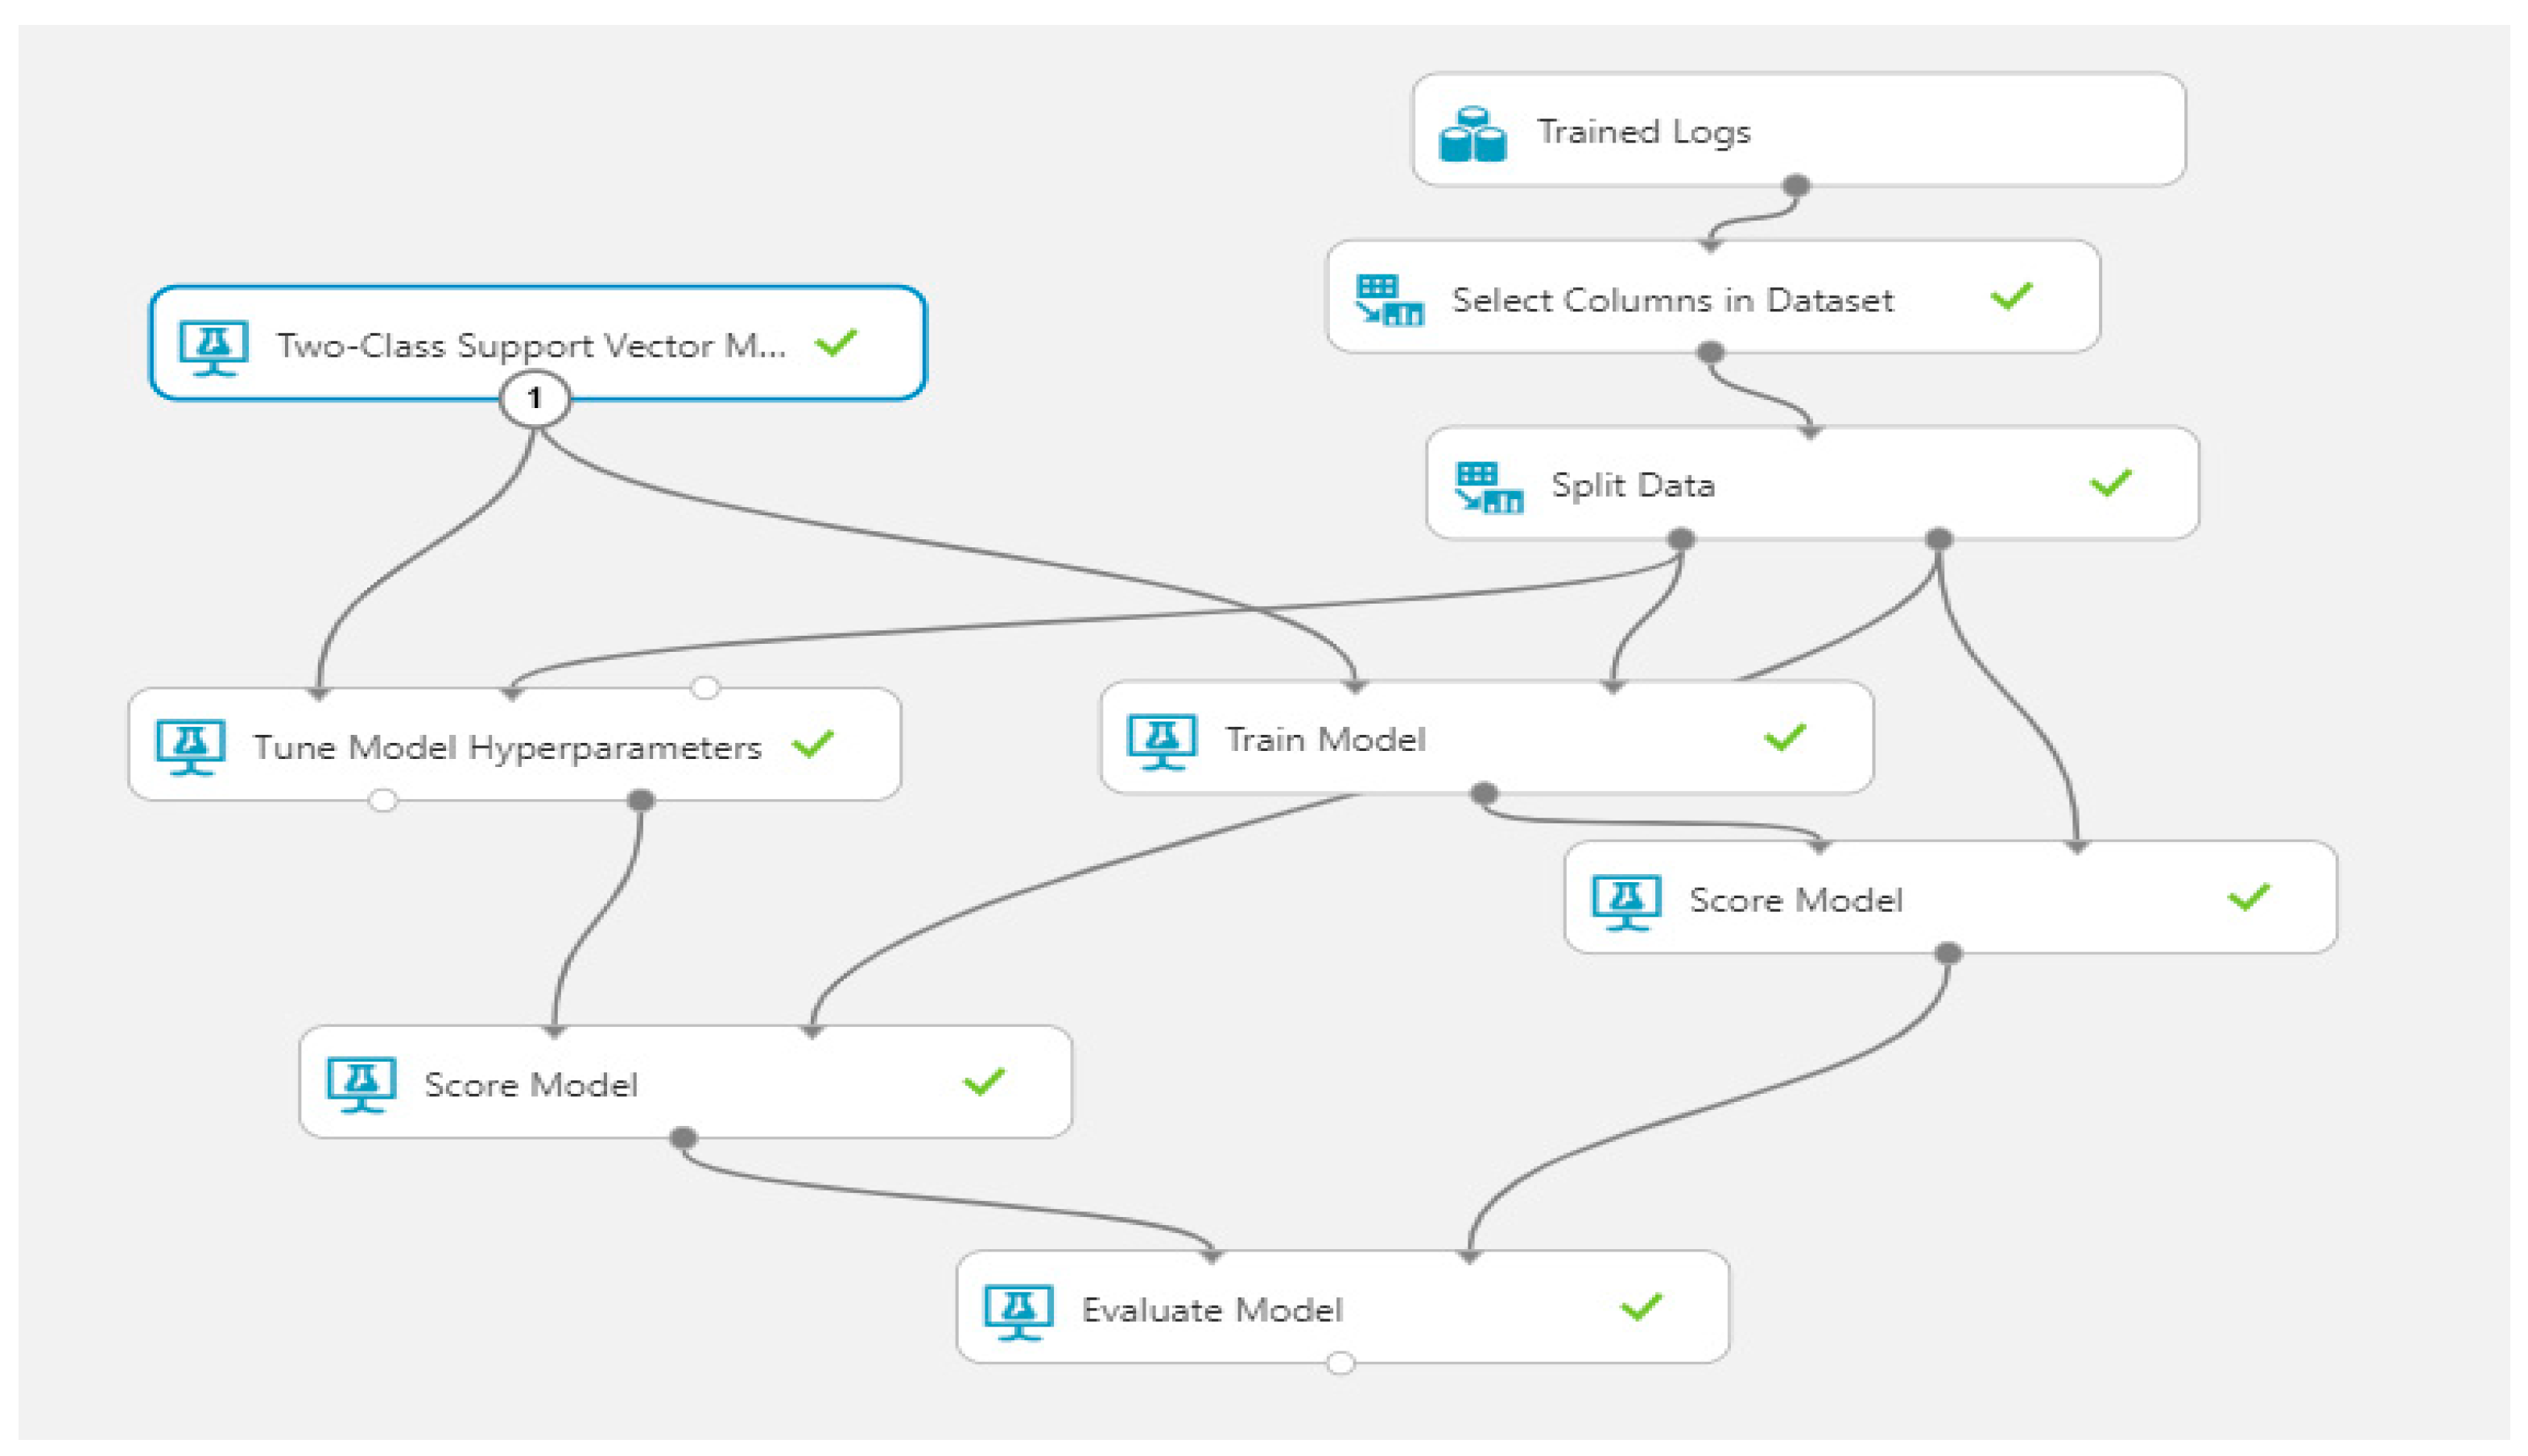Click the green checkmark on Split Data
This screenshot has width=2528, height=1456.
click(x=2110, y=484)
